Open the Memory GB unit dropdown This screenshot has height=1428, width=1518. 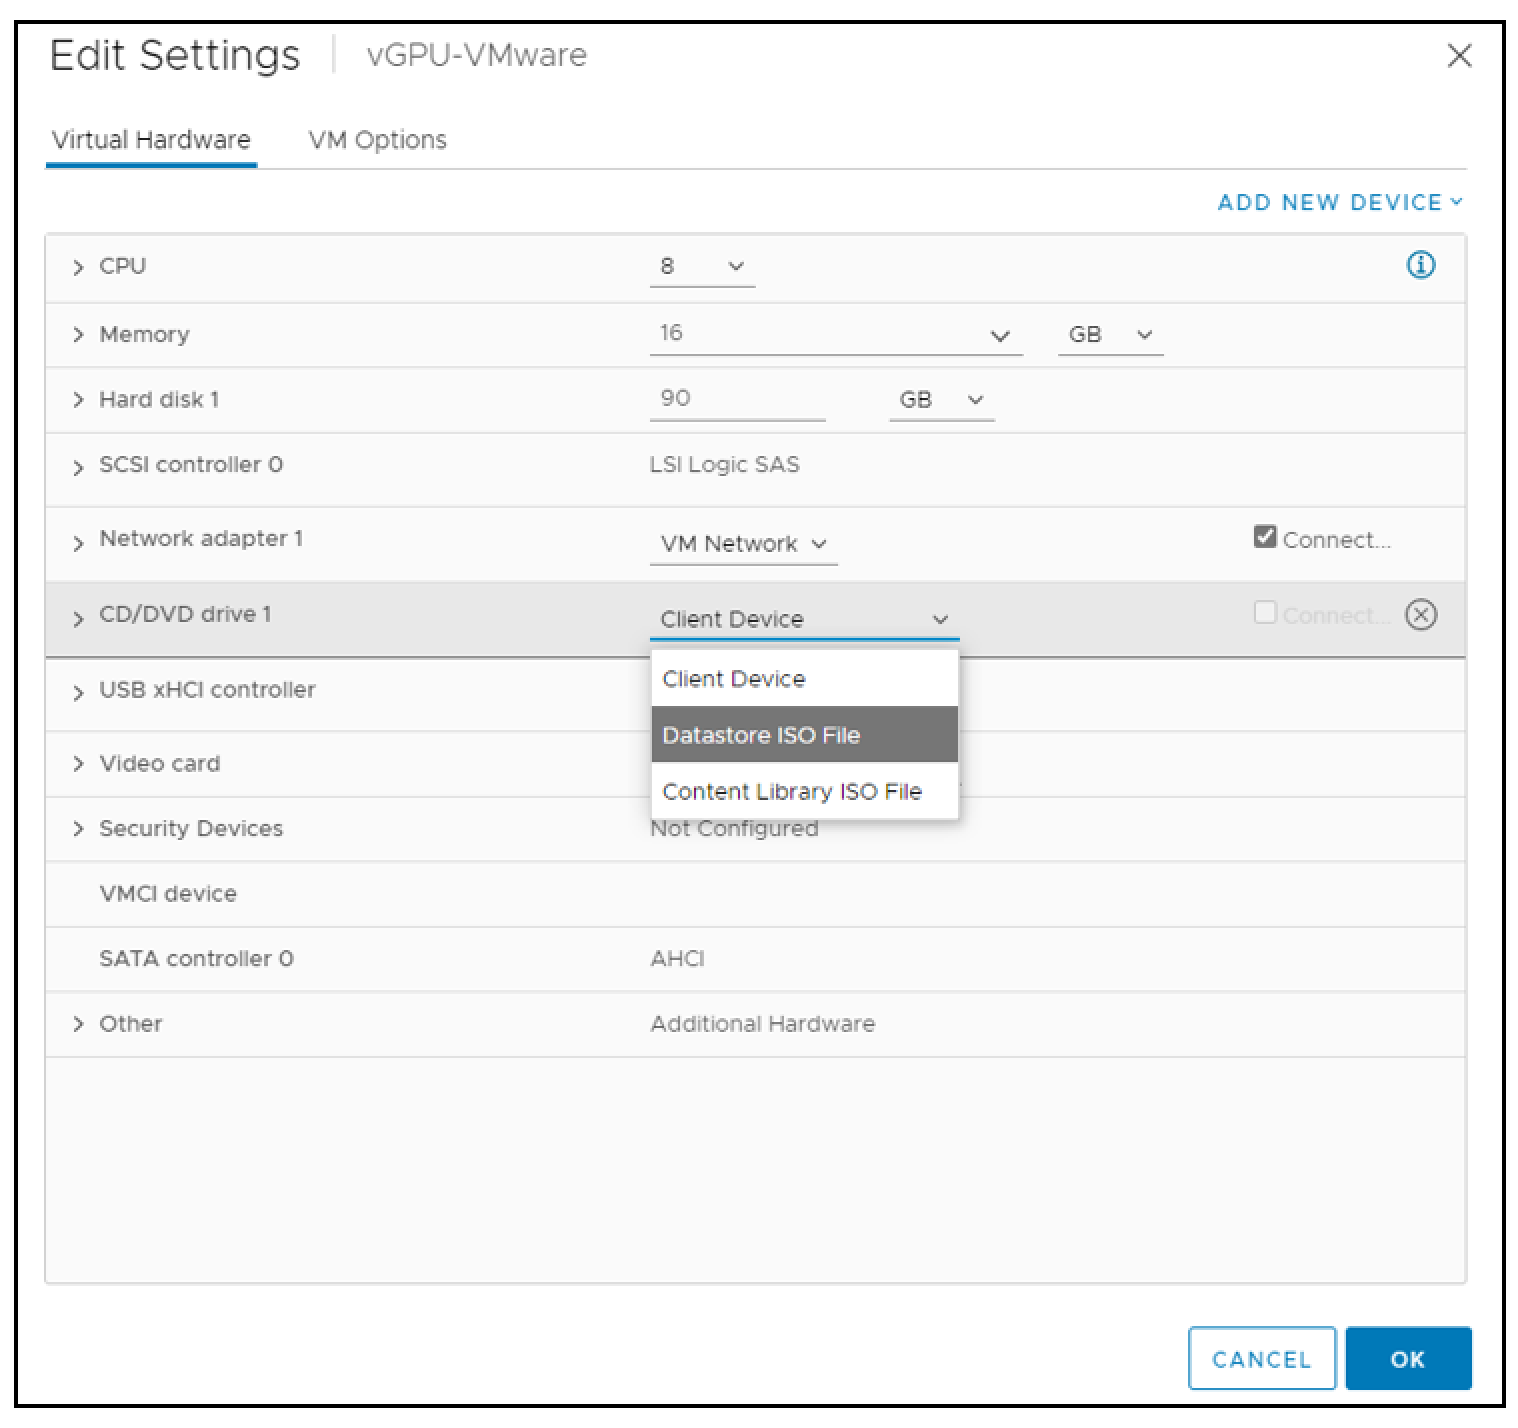(x=1143, y=334)
